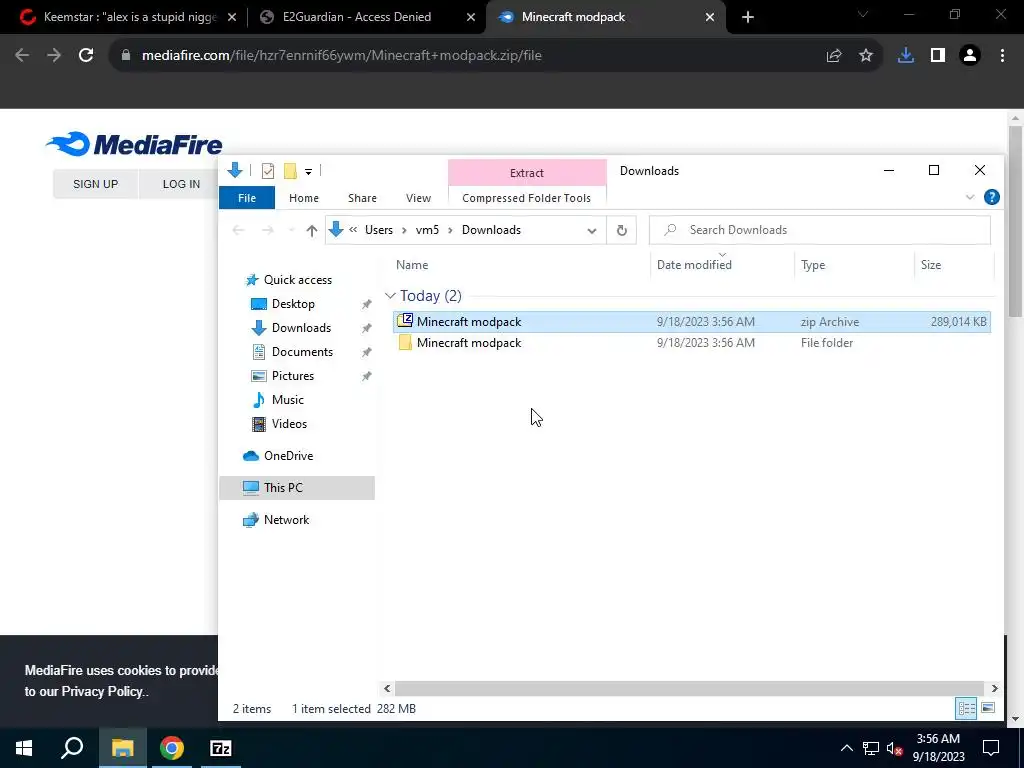Expand the Explorer ribbon chevron
Screen dimensions: 1024x768
coord(970,197)
